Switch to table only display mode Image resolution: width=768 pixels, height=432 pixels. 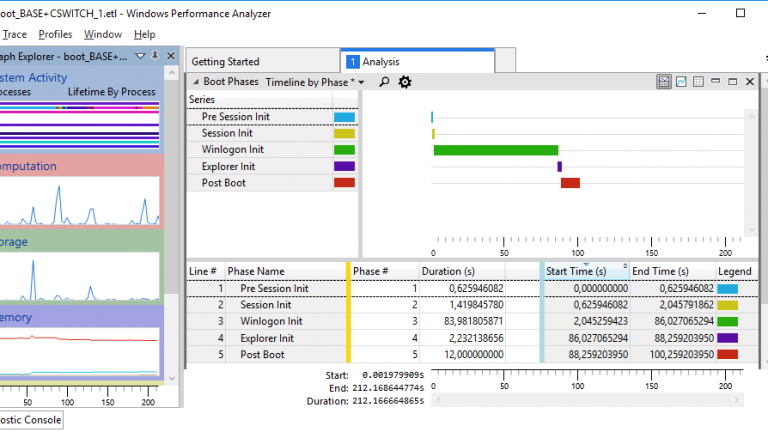(698, 82)
